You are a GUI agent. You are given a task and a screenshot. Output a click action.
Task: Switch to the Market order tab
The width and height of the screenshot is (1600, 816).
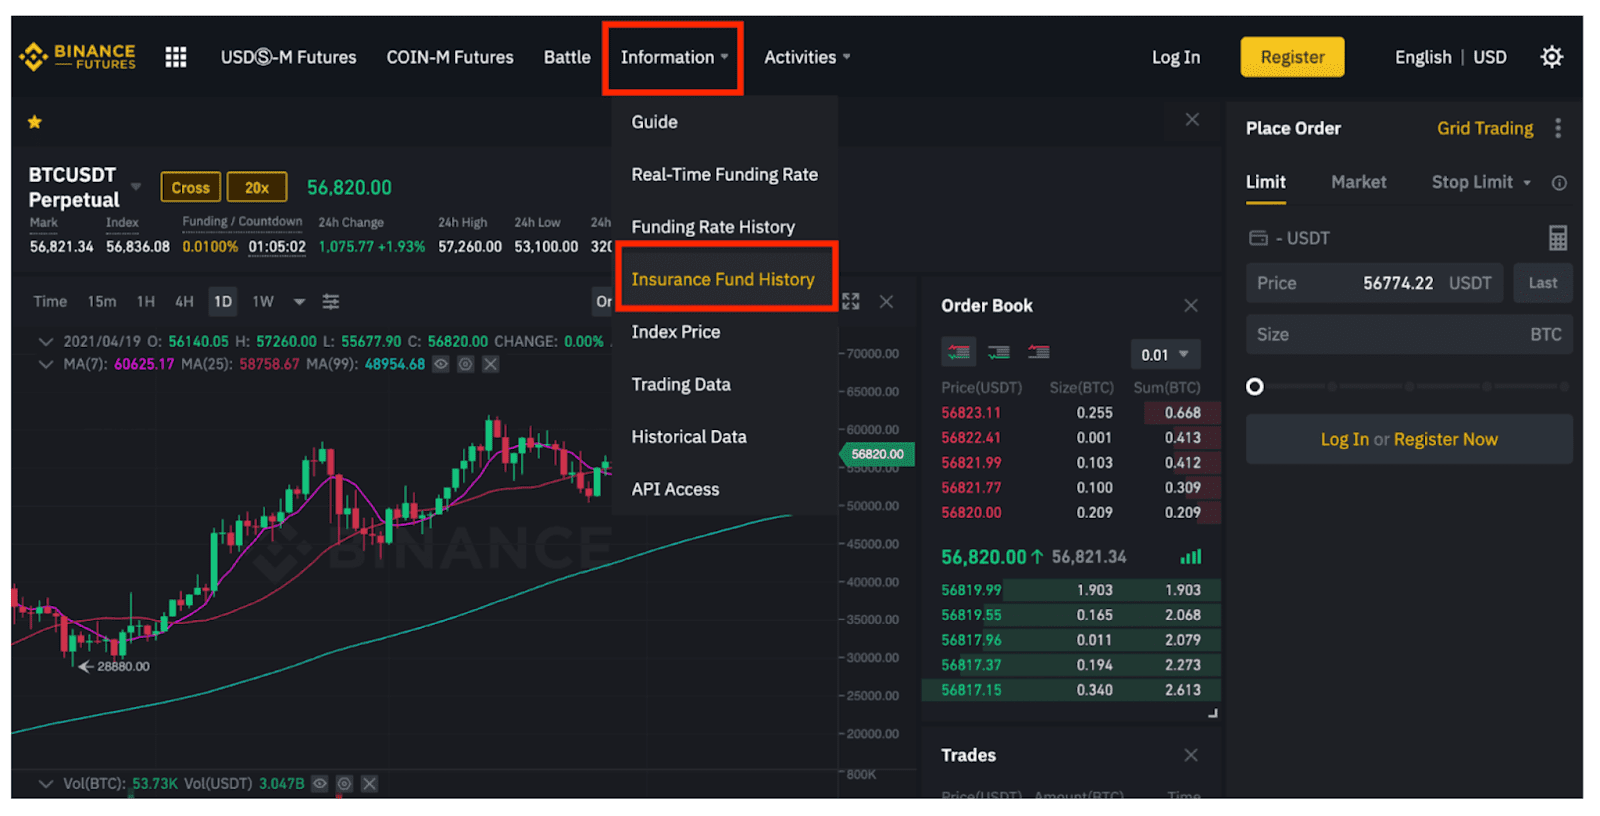pos(1358,182)
